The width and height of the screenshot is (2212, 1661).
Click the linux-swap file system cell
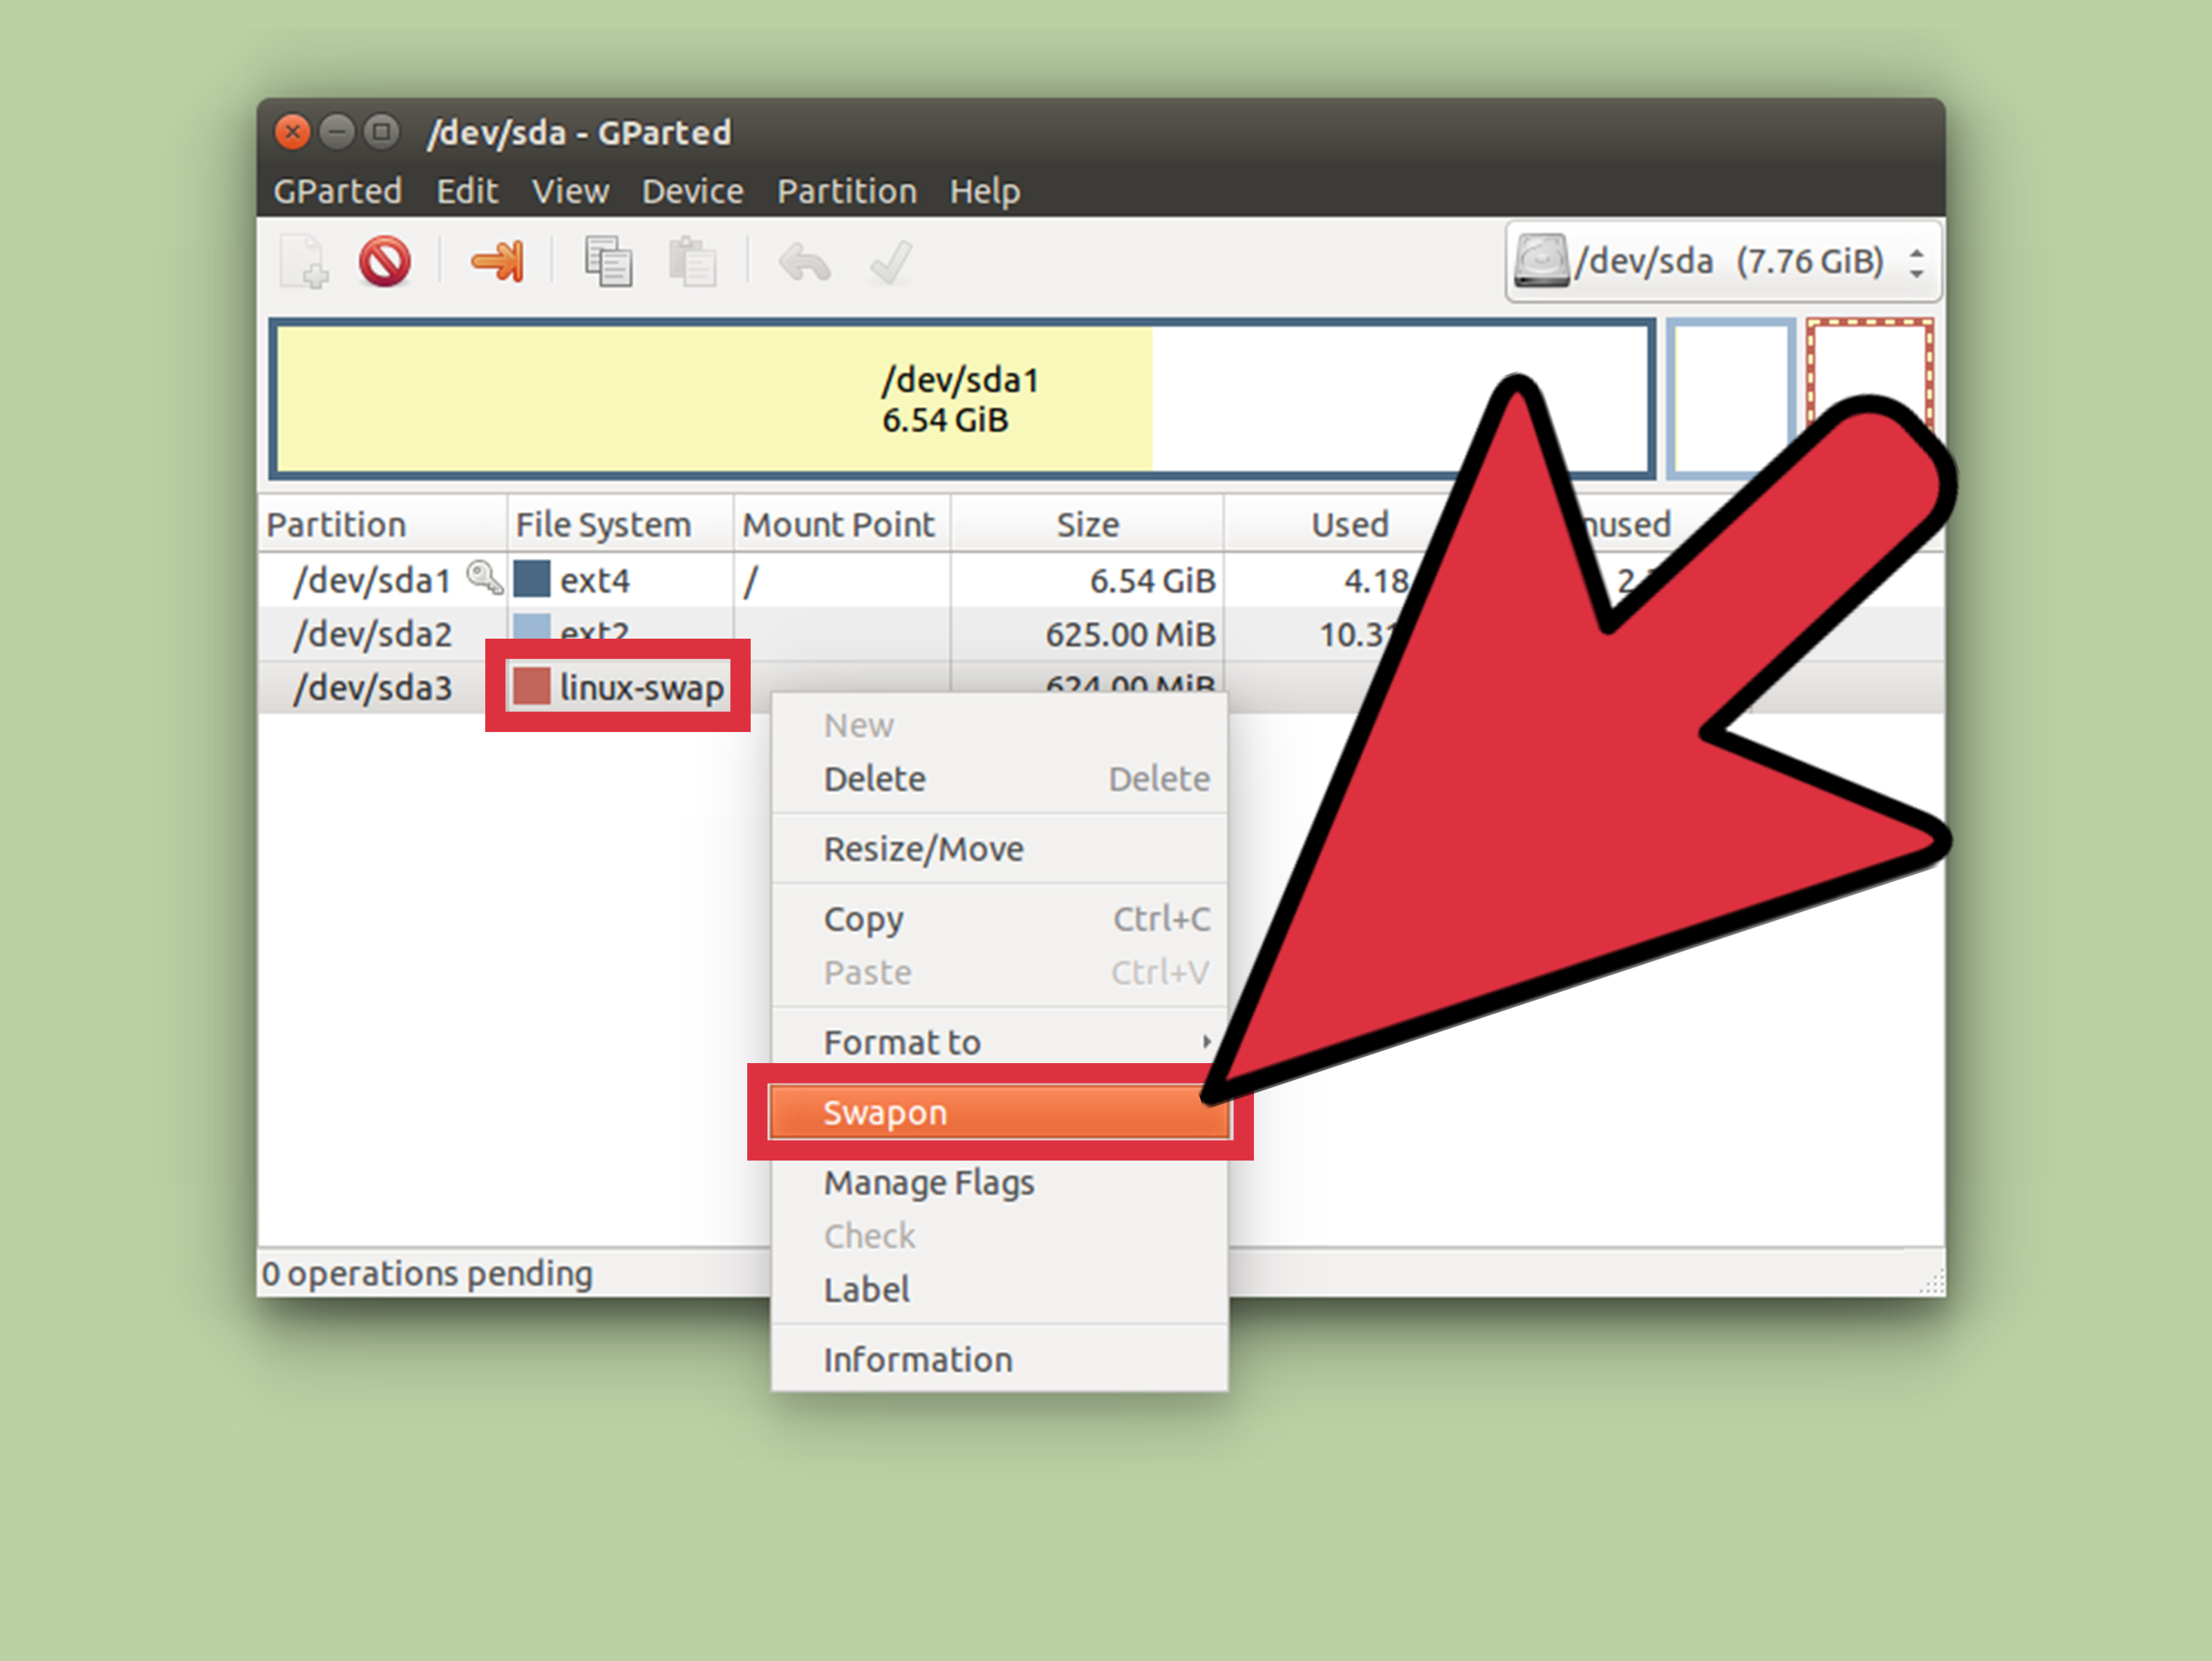click(x=620, y=687)
